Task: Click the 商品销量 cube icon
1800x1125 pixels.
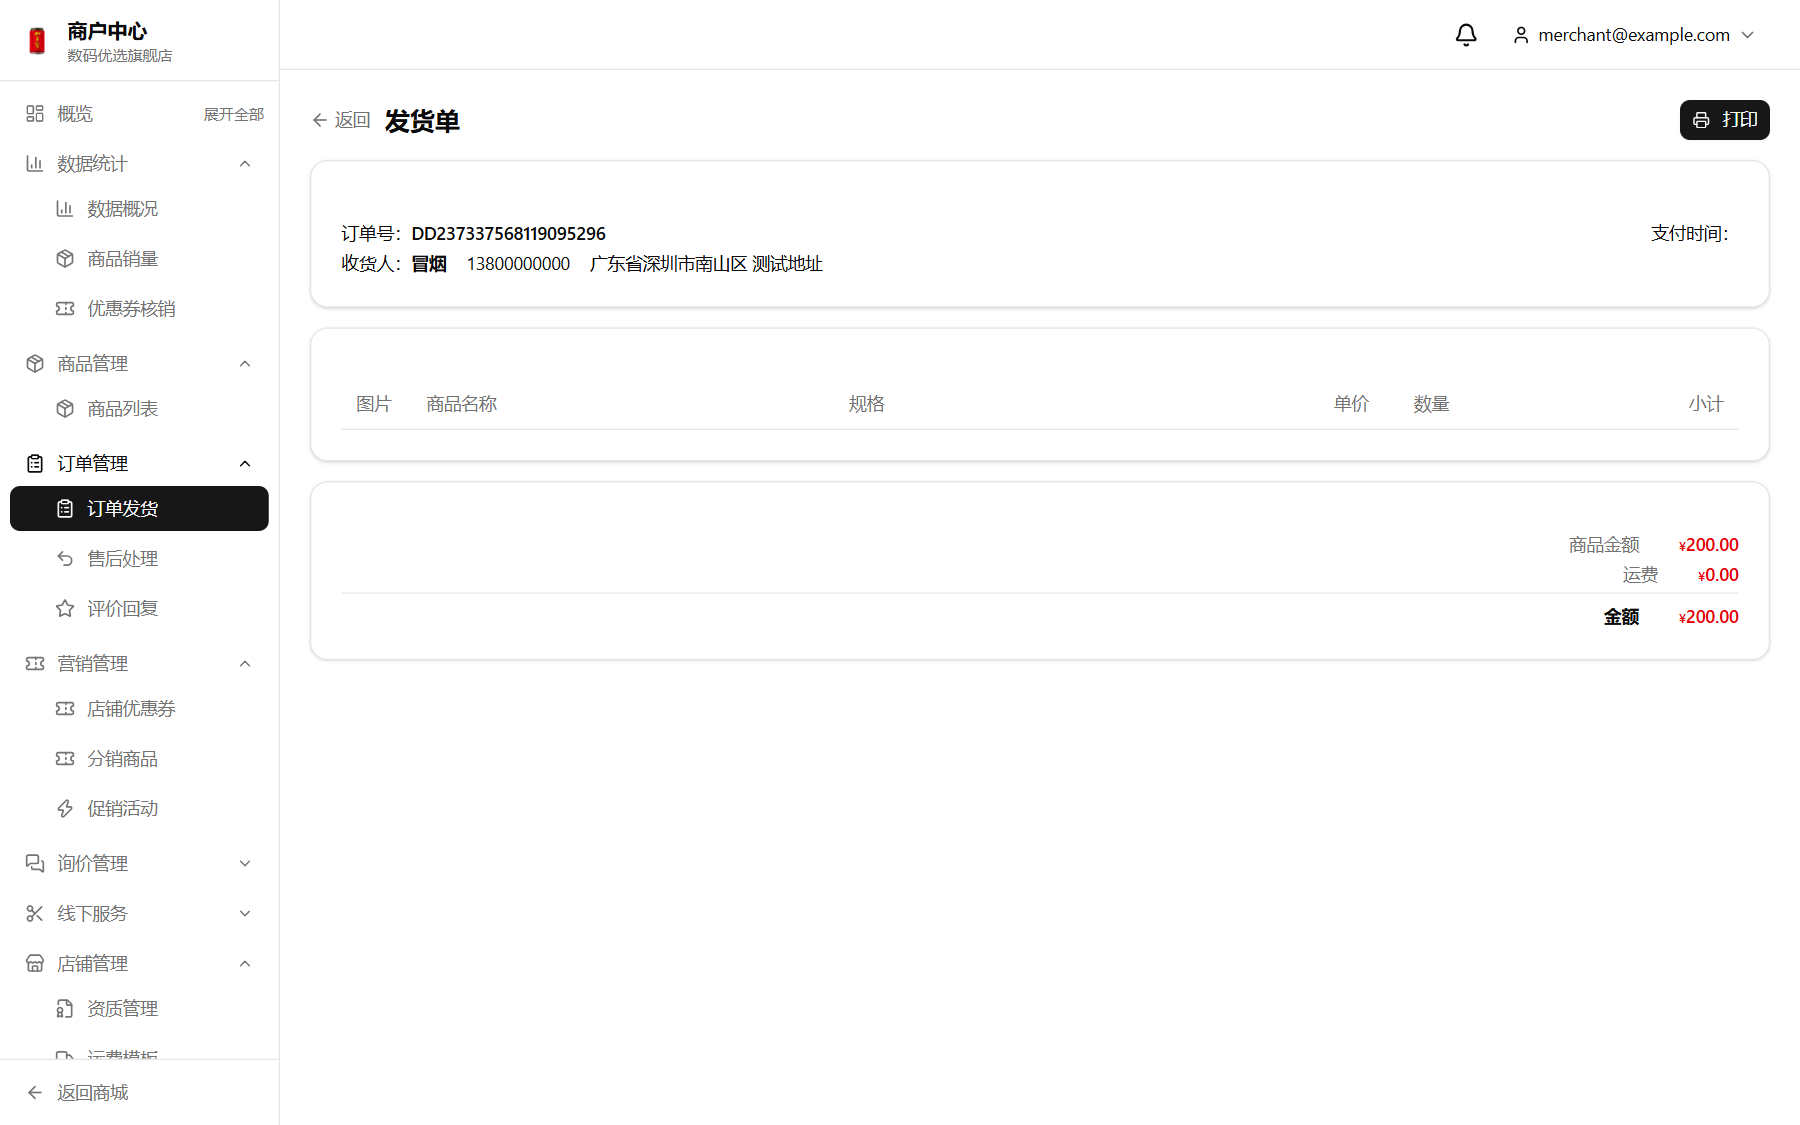Action: [65, 259]
